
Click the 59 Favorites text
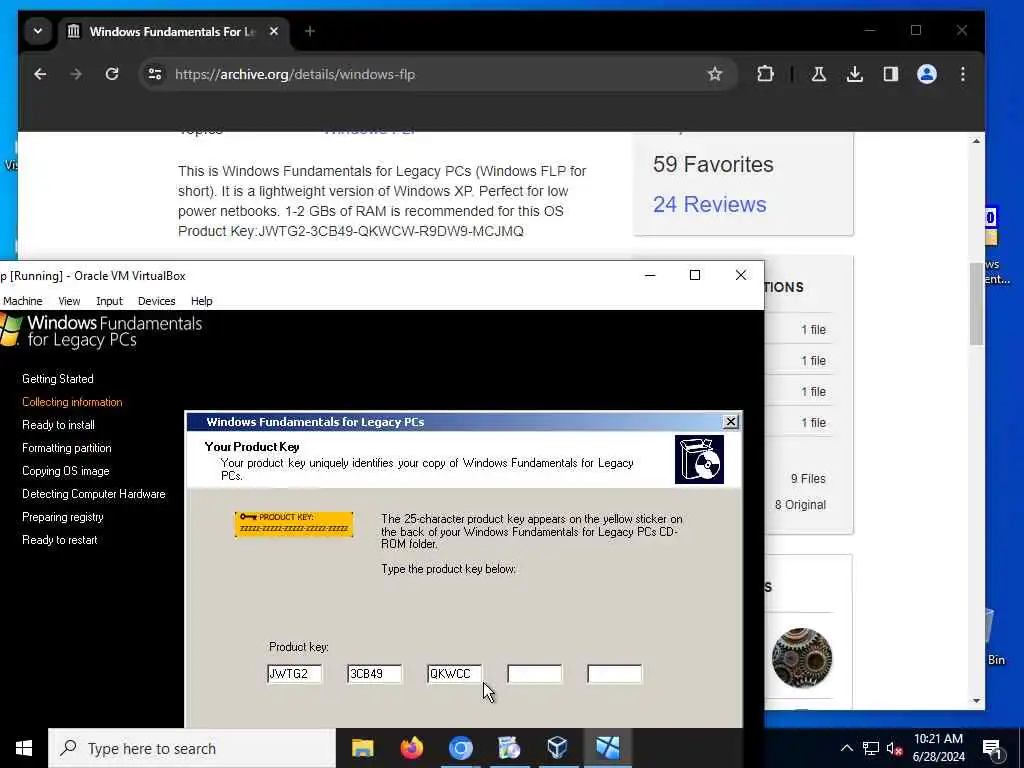click(x=713, y=165)
